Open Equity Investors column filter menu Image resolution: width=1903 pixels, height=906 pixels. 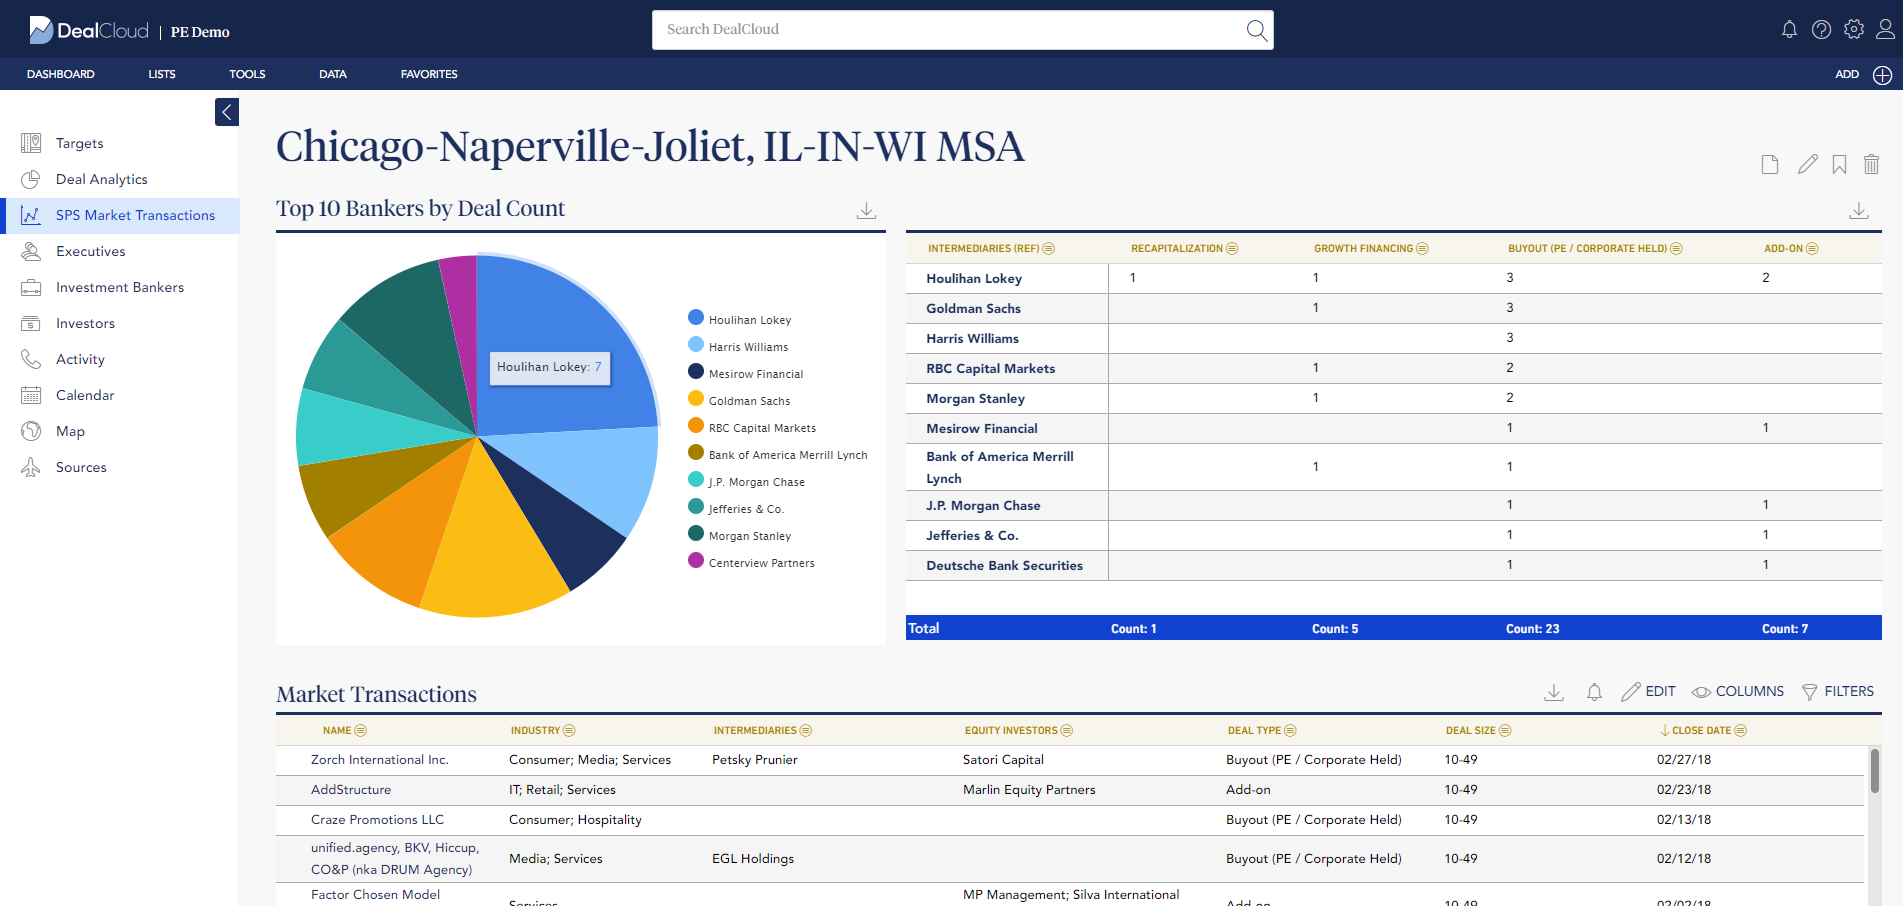(x=1067, y=730)
